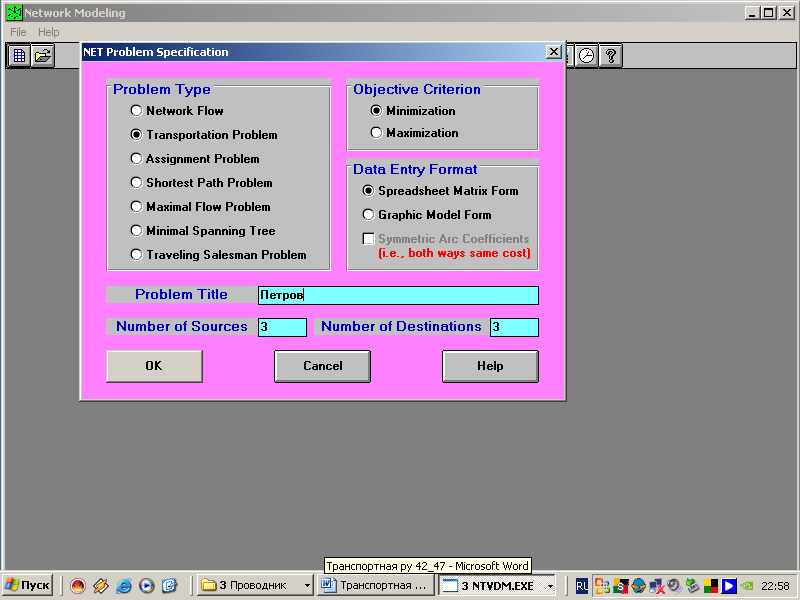Select Maximal Flow Problem

(x=201, y=207)
